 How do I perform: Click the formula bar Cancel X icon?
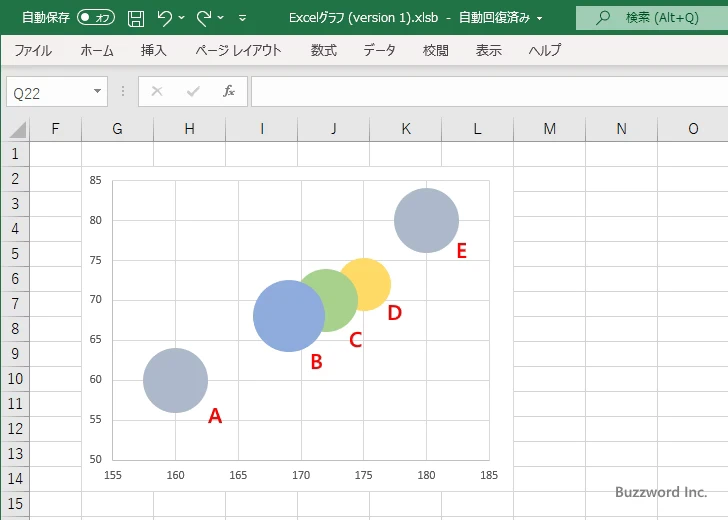pyautogui.click(x=157, y=91)
